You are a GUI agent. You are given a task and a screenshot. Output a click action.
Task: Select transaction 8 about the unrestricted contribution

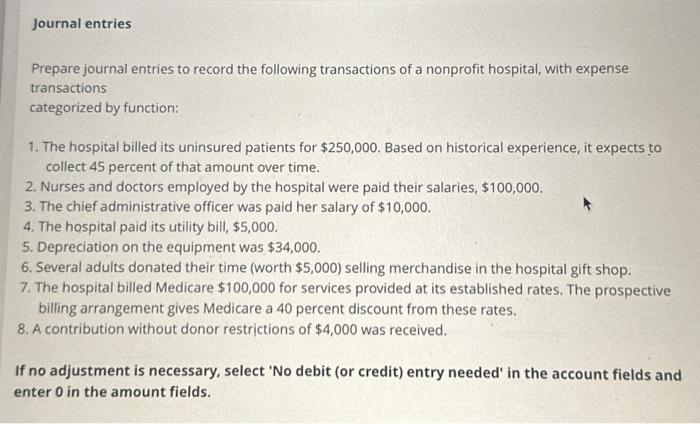232,330
